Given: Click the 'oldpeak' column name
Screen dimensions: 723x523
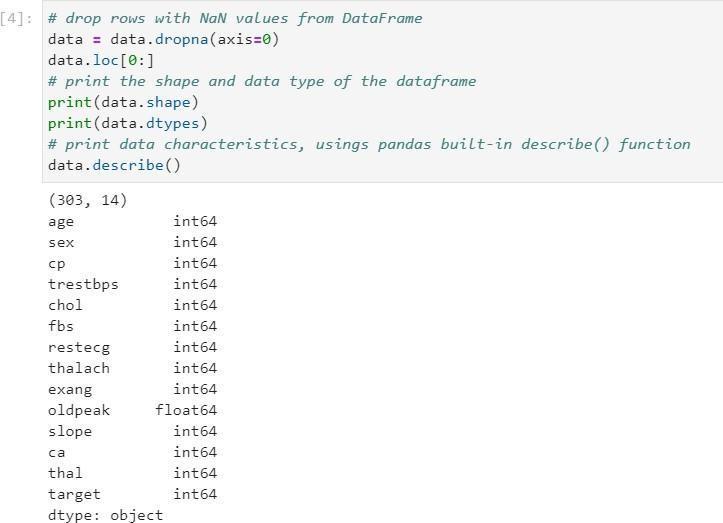Looking at the screenshot, I should pos(79,410).
